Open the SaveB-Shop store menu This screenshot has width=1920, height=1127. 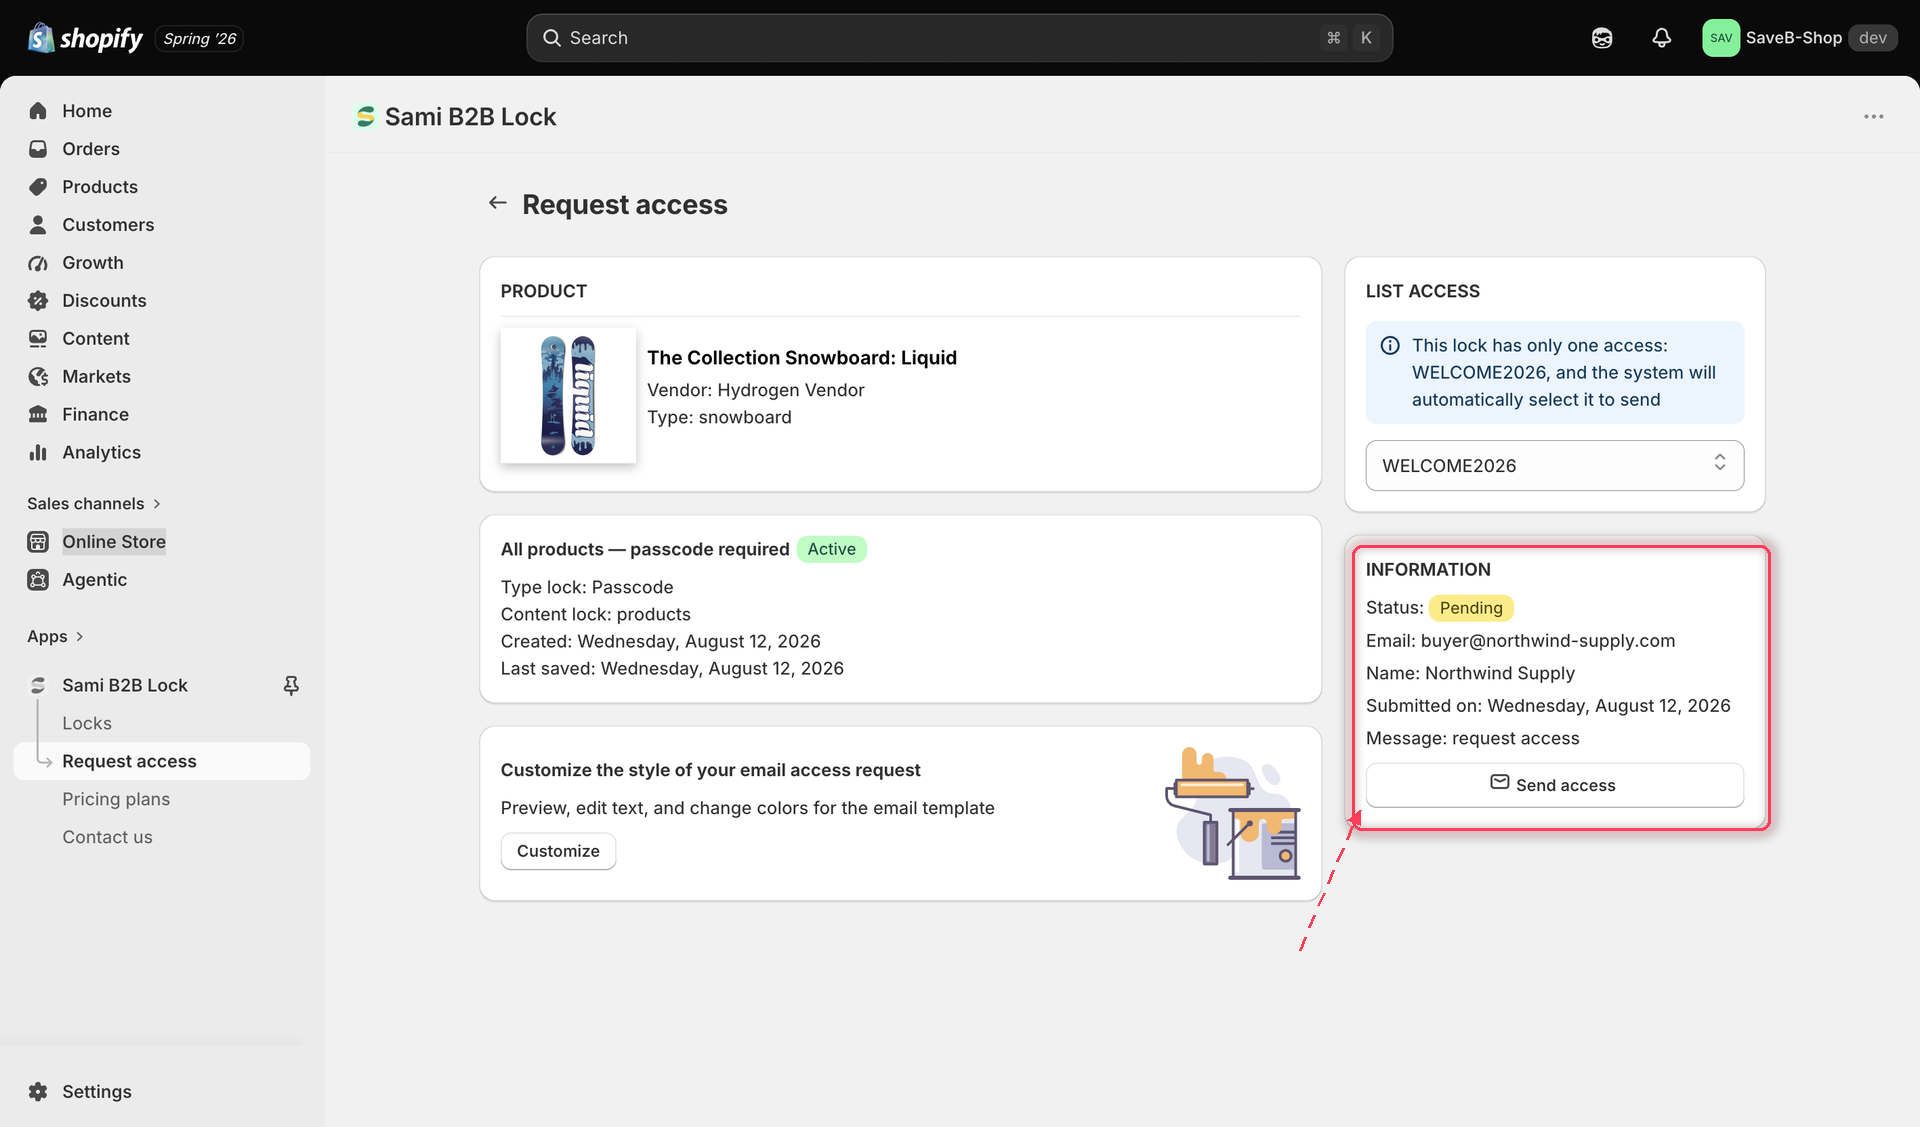pos(1799,38)
